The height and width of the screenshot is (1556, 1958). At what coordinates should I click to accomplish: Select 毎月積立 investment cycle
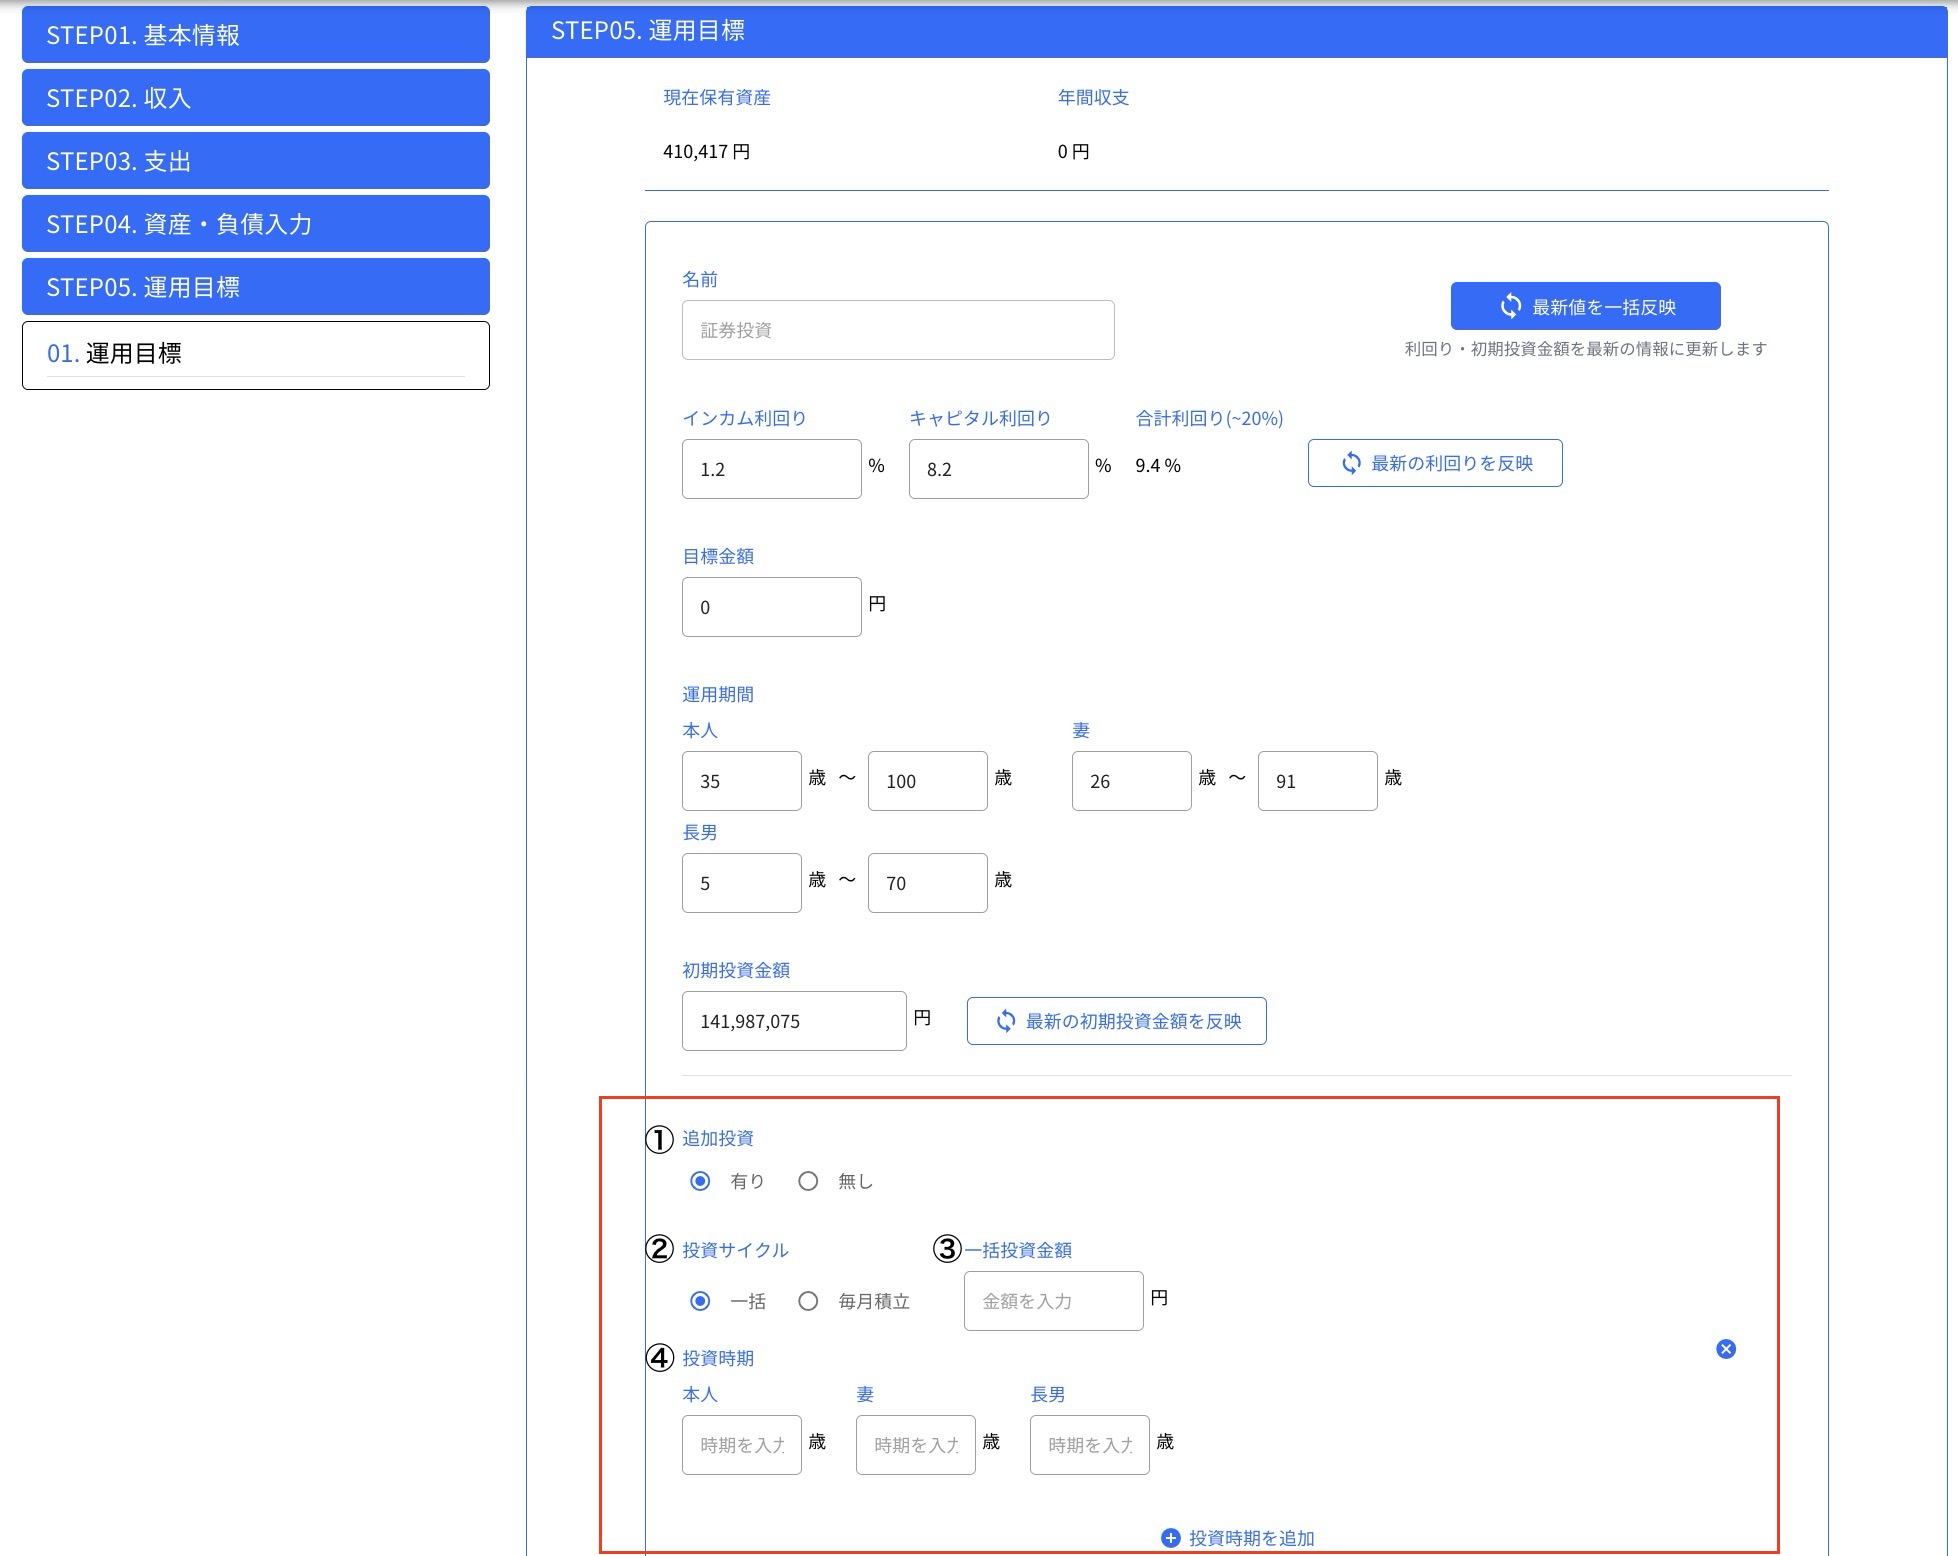(x=808, y=1301)
